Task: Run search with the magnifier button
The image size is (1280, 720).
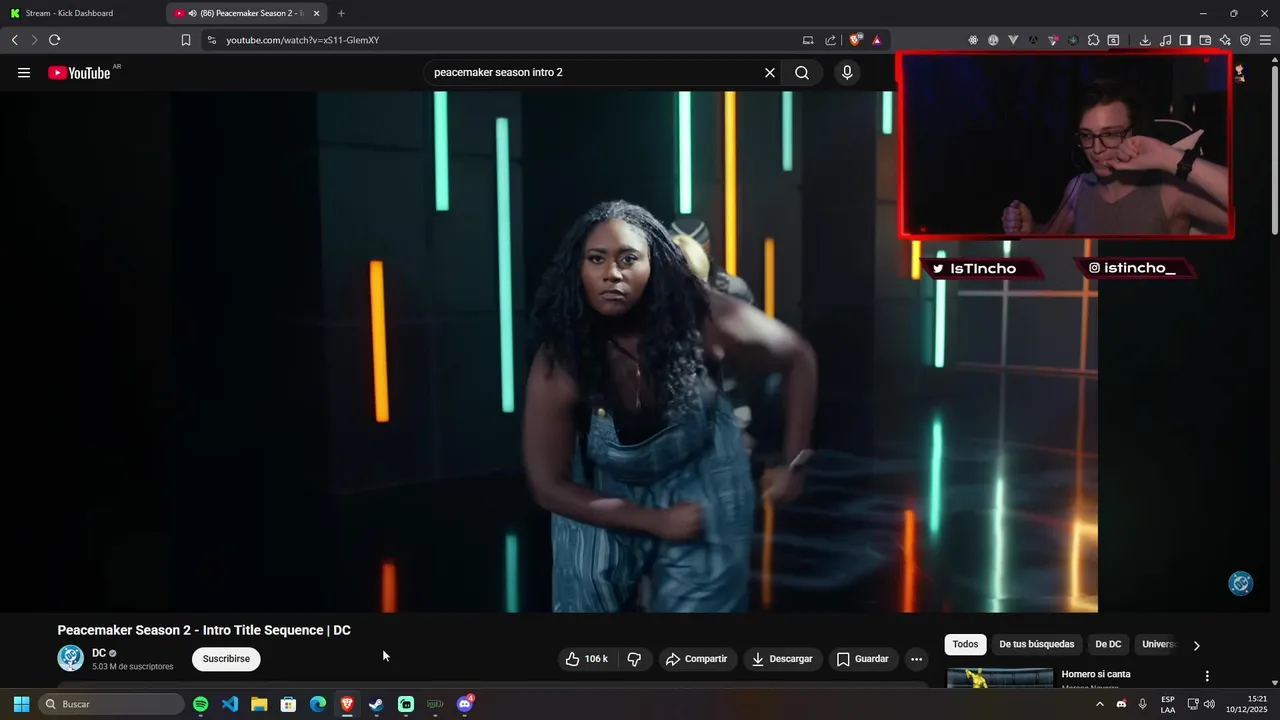Action: tap(802, 72)
